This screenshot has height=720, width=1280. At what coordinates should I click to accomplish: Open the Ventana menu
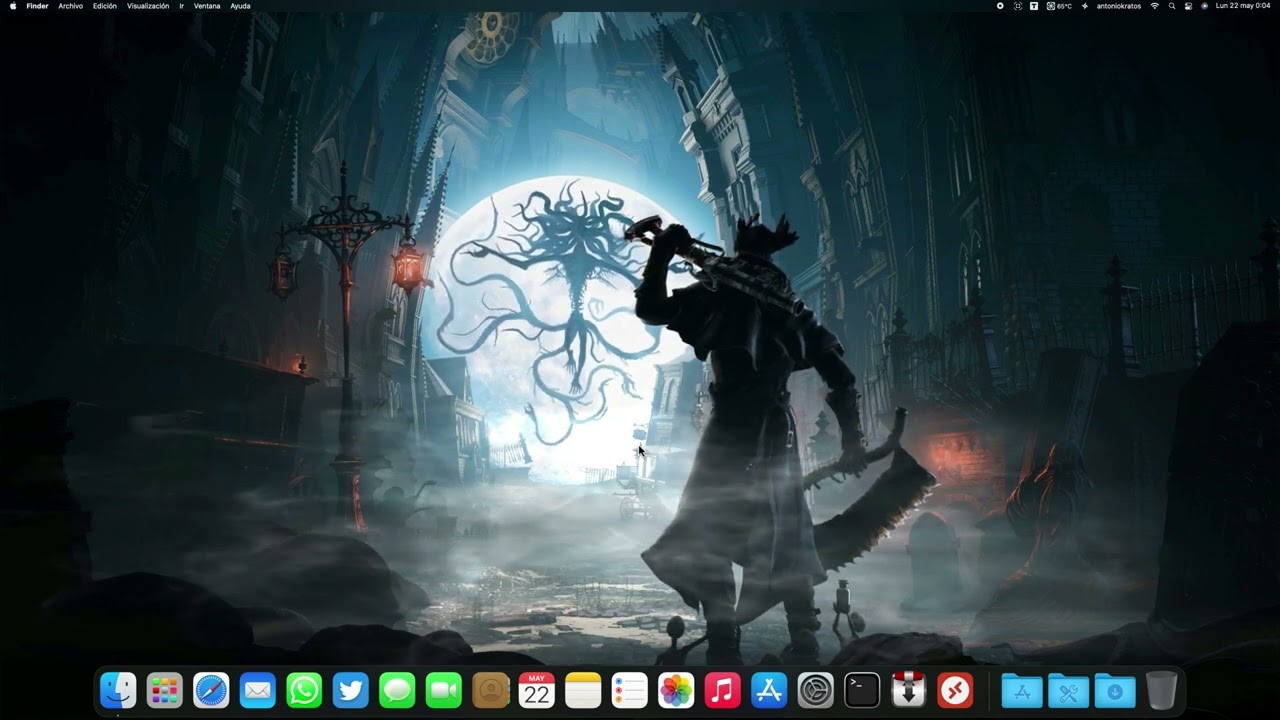207,6
